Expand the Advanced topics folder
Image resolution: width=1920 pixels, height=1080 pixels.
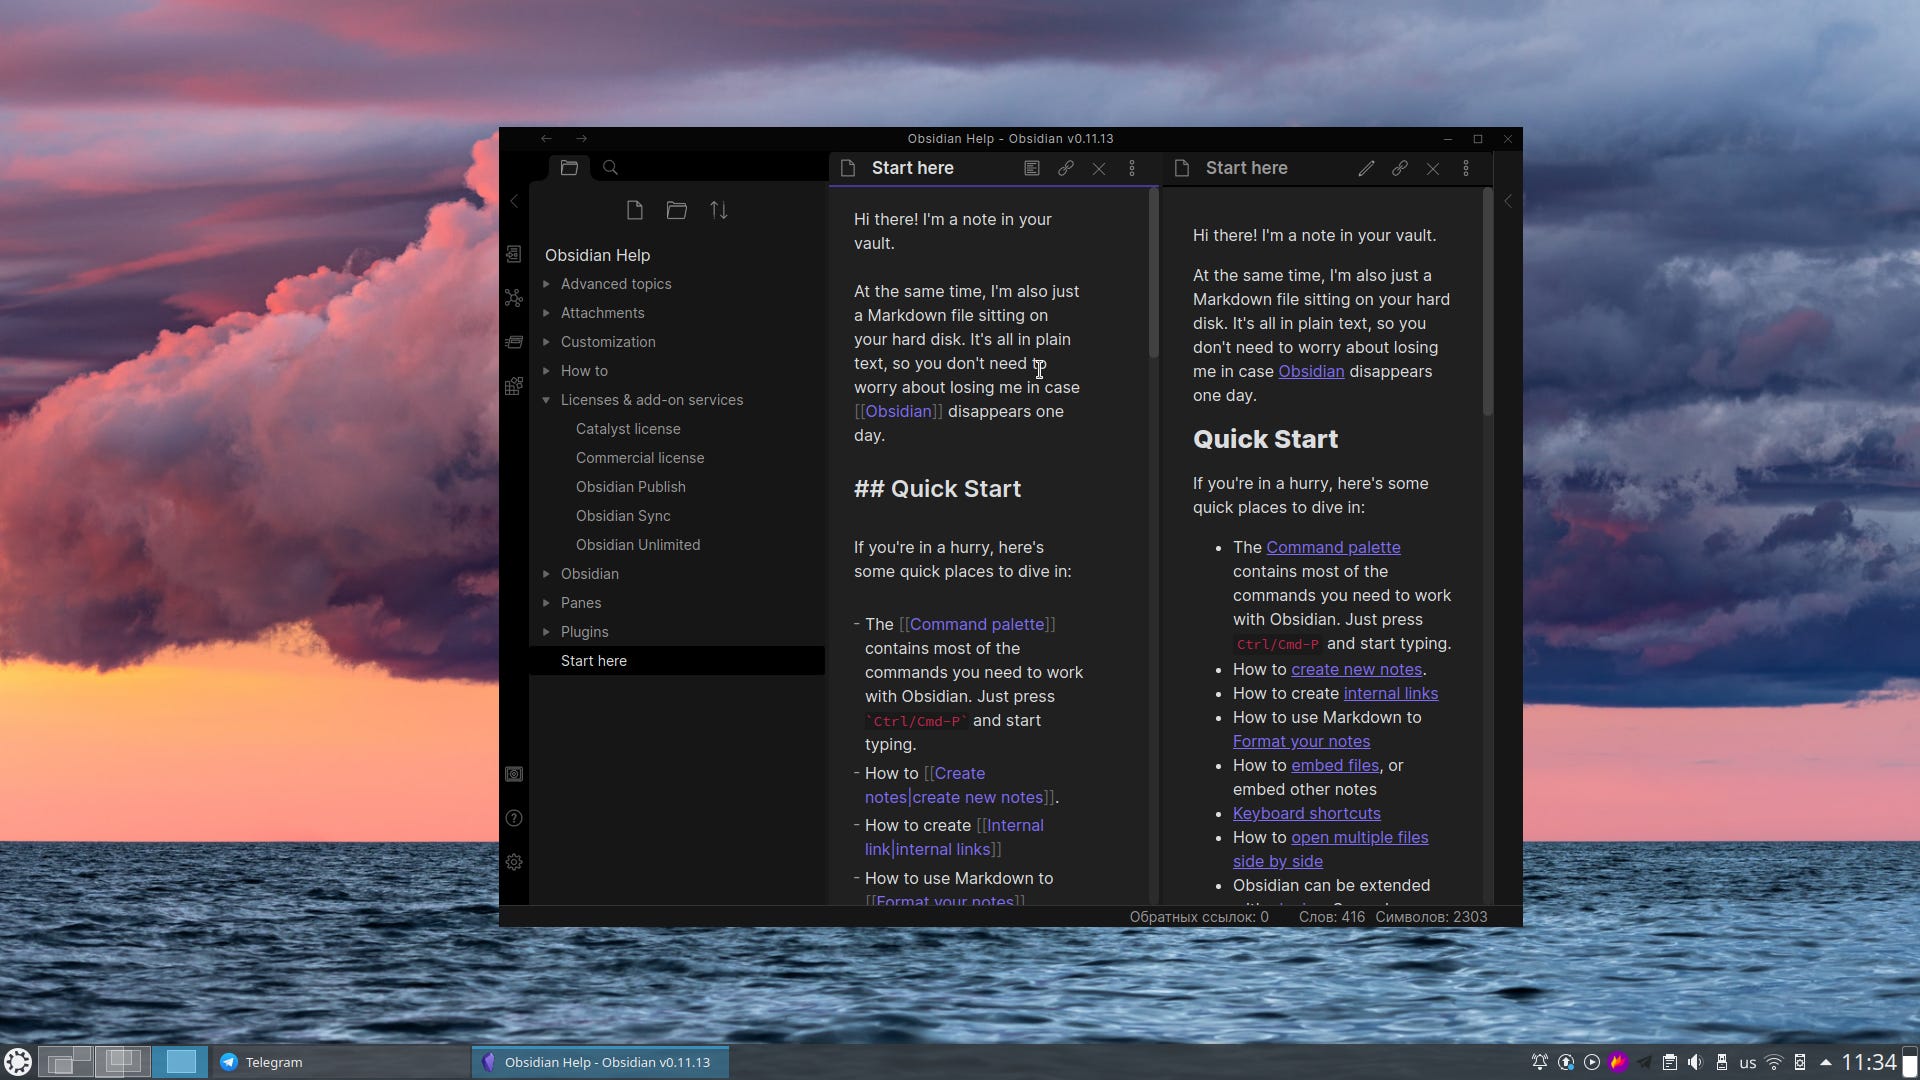(x=546, y=284)
